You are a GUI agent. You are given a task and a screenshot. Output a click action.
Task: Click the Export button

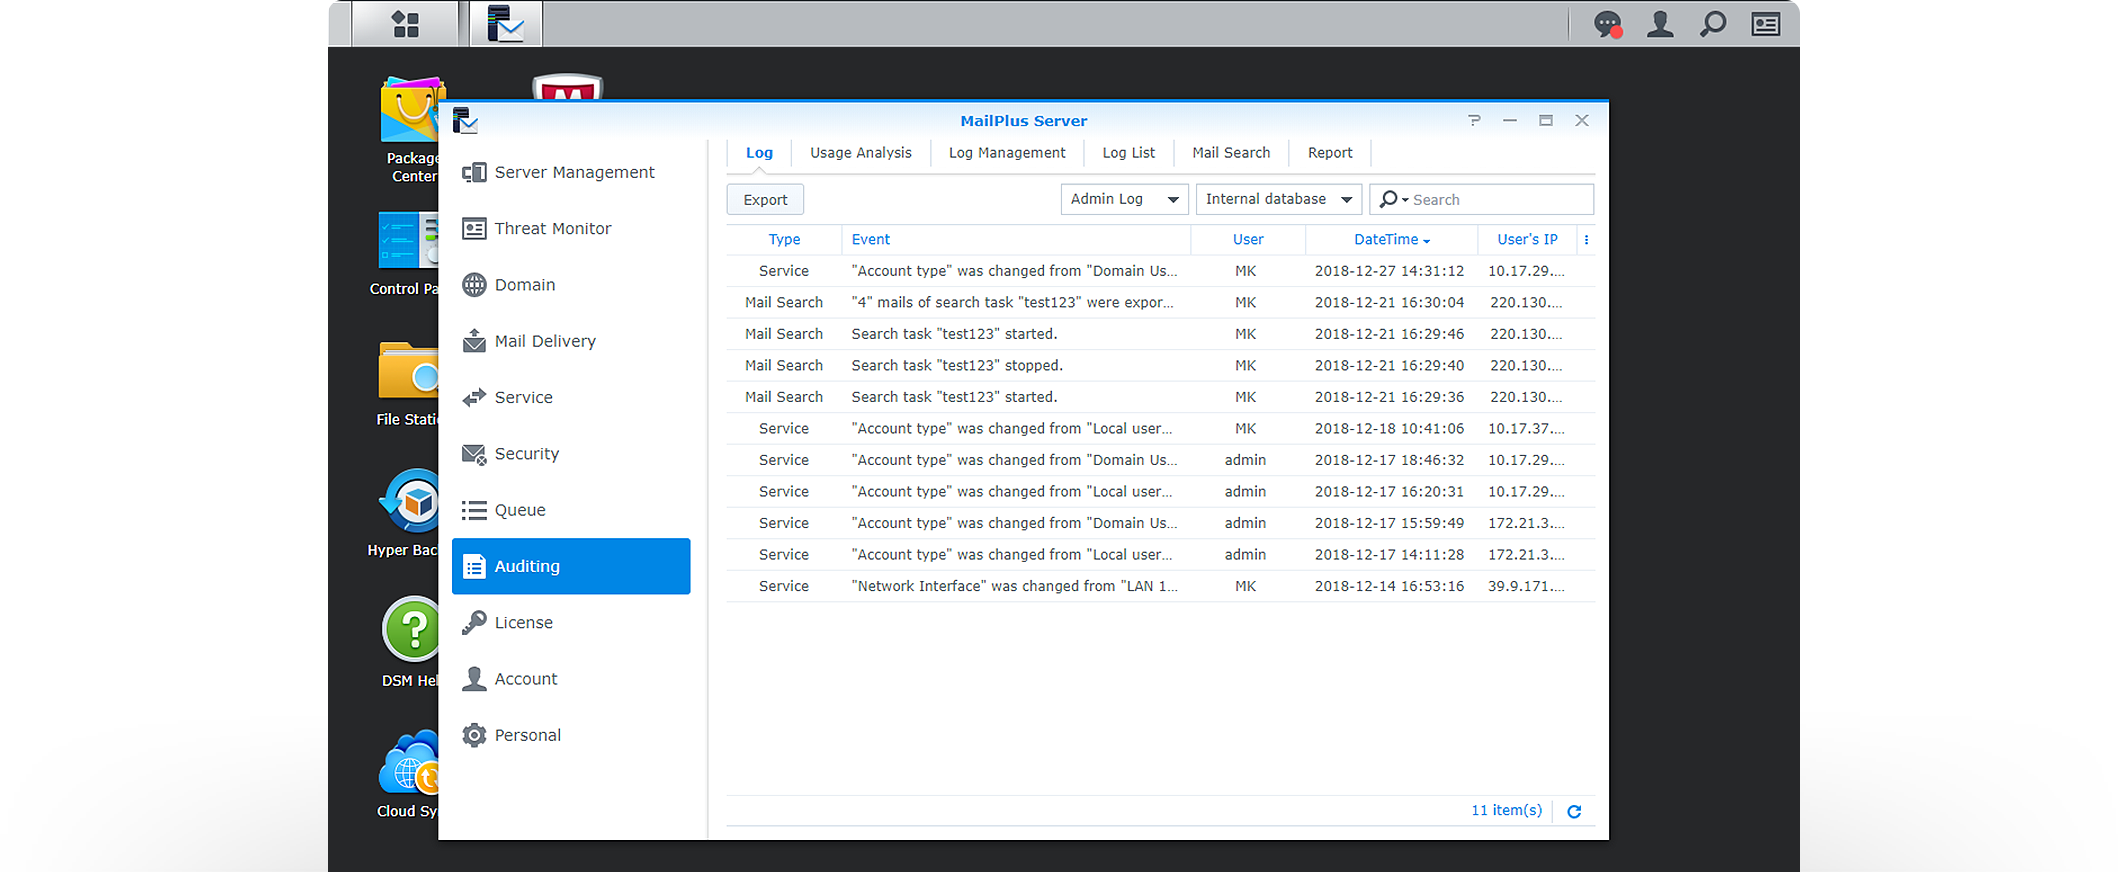(765, 200)
